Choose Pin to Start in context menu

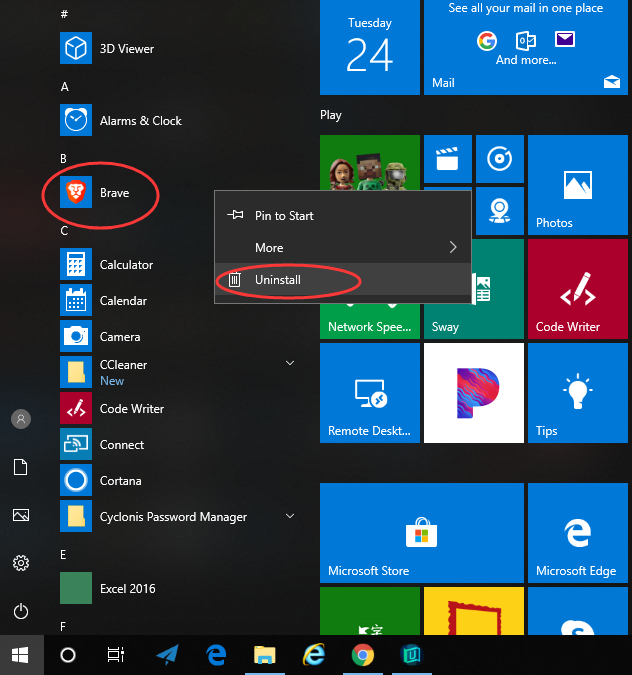(x=343, y=215)
